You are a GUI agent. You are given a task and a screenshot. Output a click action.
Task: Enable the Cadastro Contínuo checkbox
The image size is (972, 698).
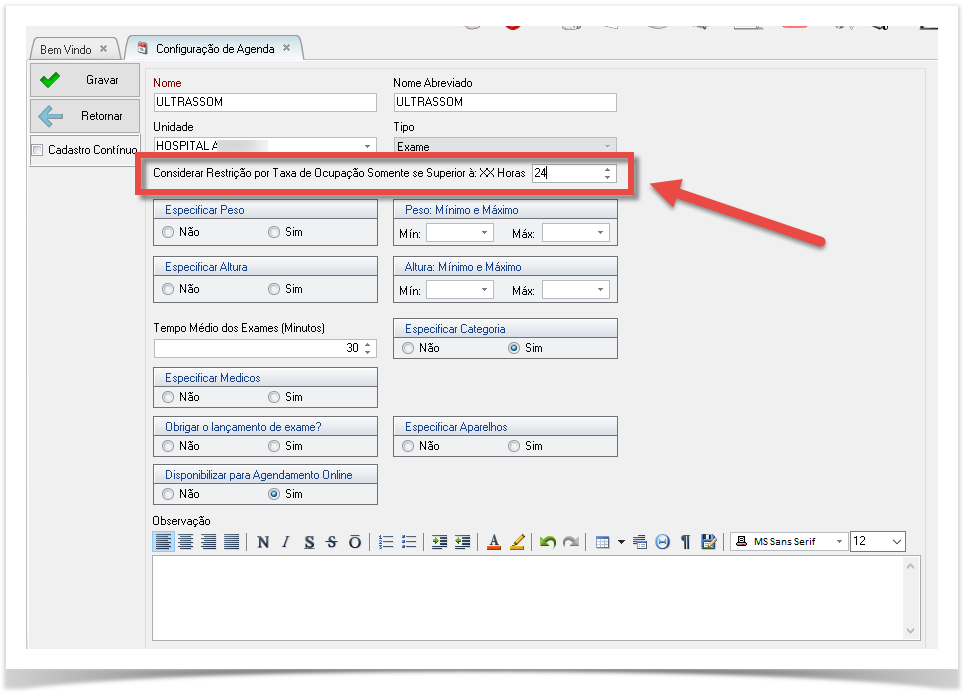(x=38, y=151)
